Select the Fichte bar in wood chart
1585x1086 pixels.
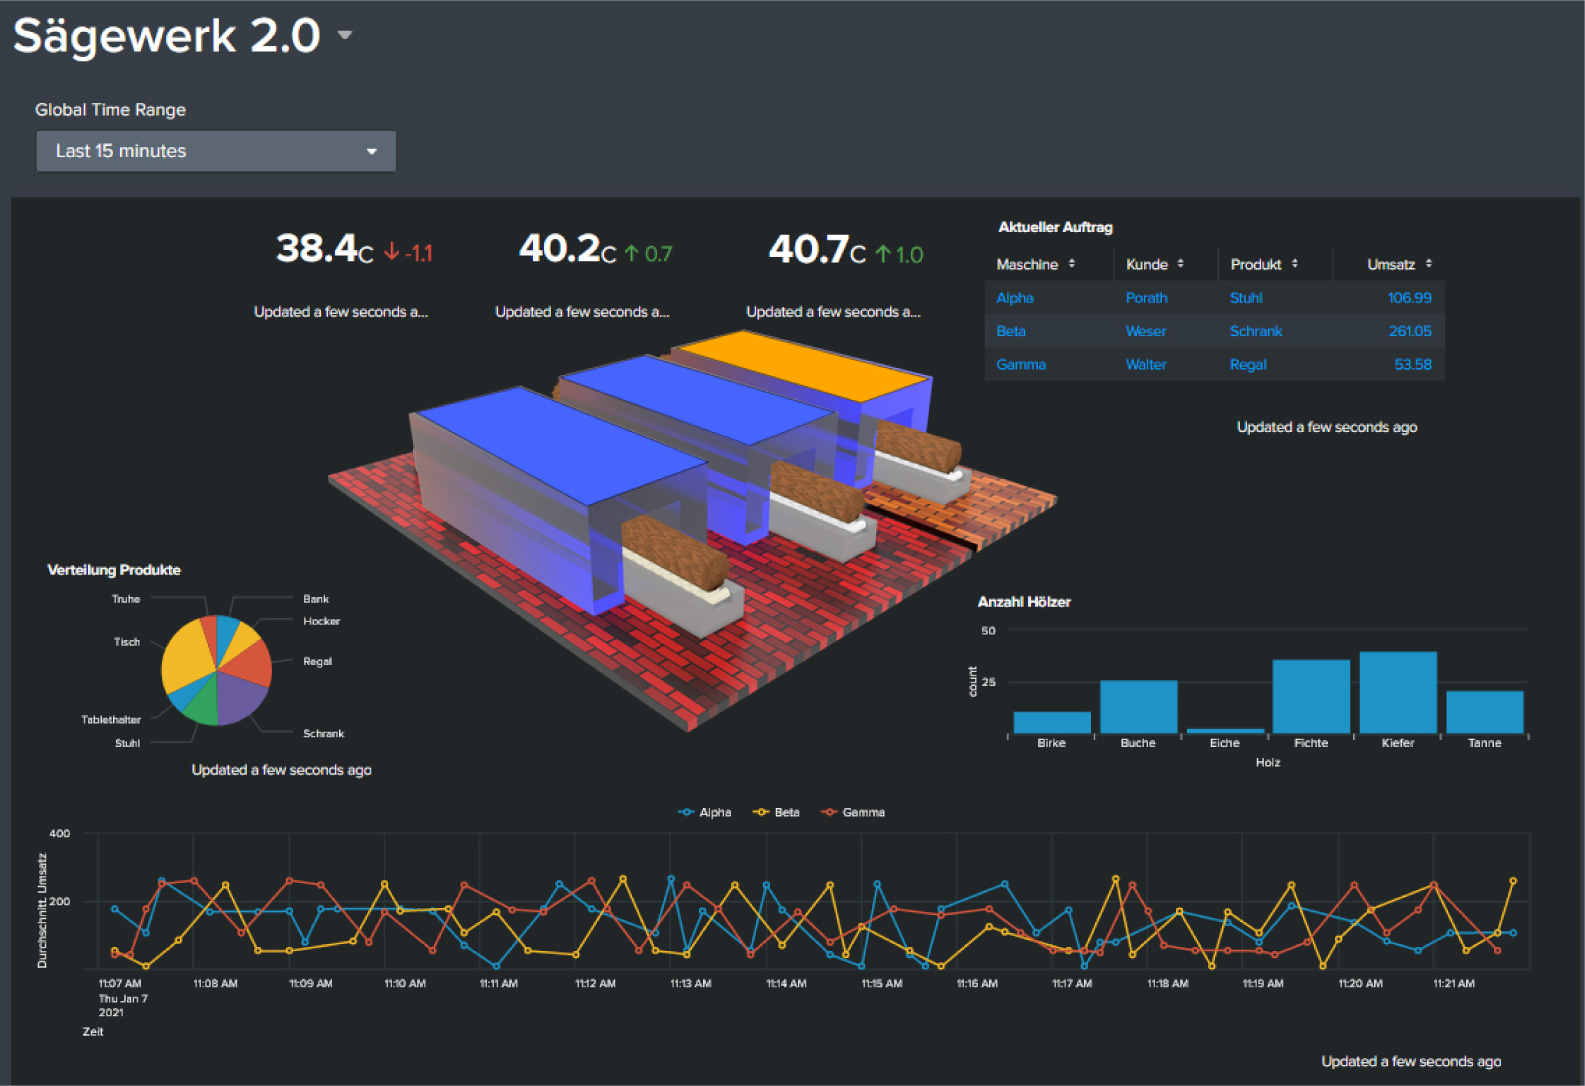[x=1310, y=696]
